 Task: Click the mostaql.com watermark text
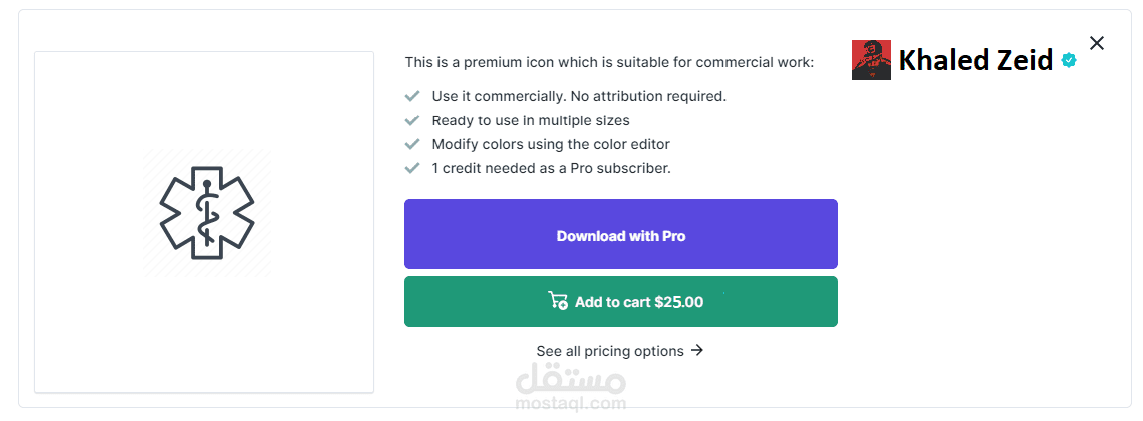(x=573, y=404)
